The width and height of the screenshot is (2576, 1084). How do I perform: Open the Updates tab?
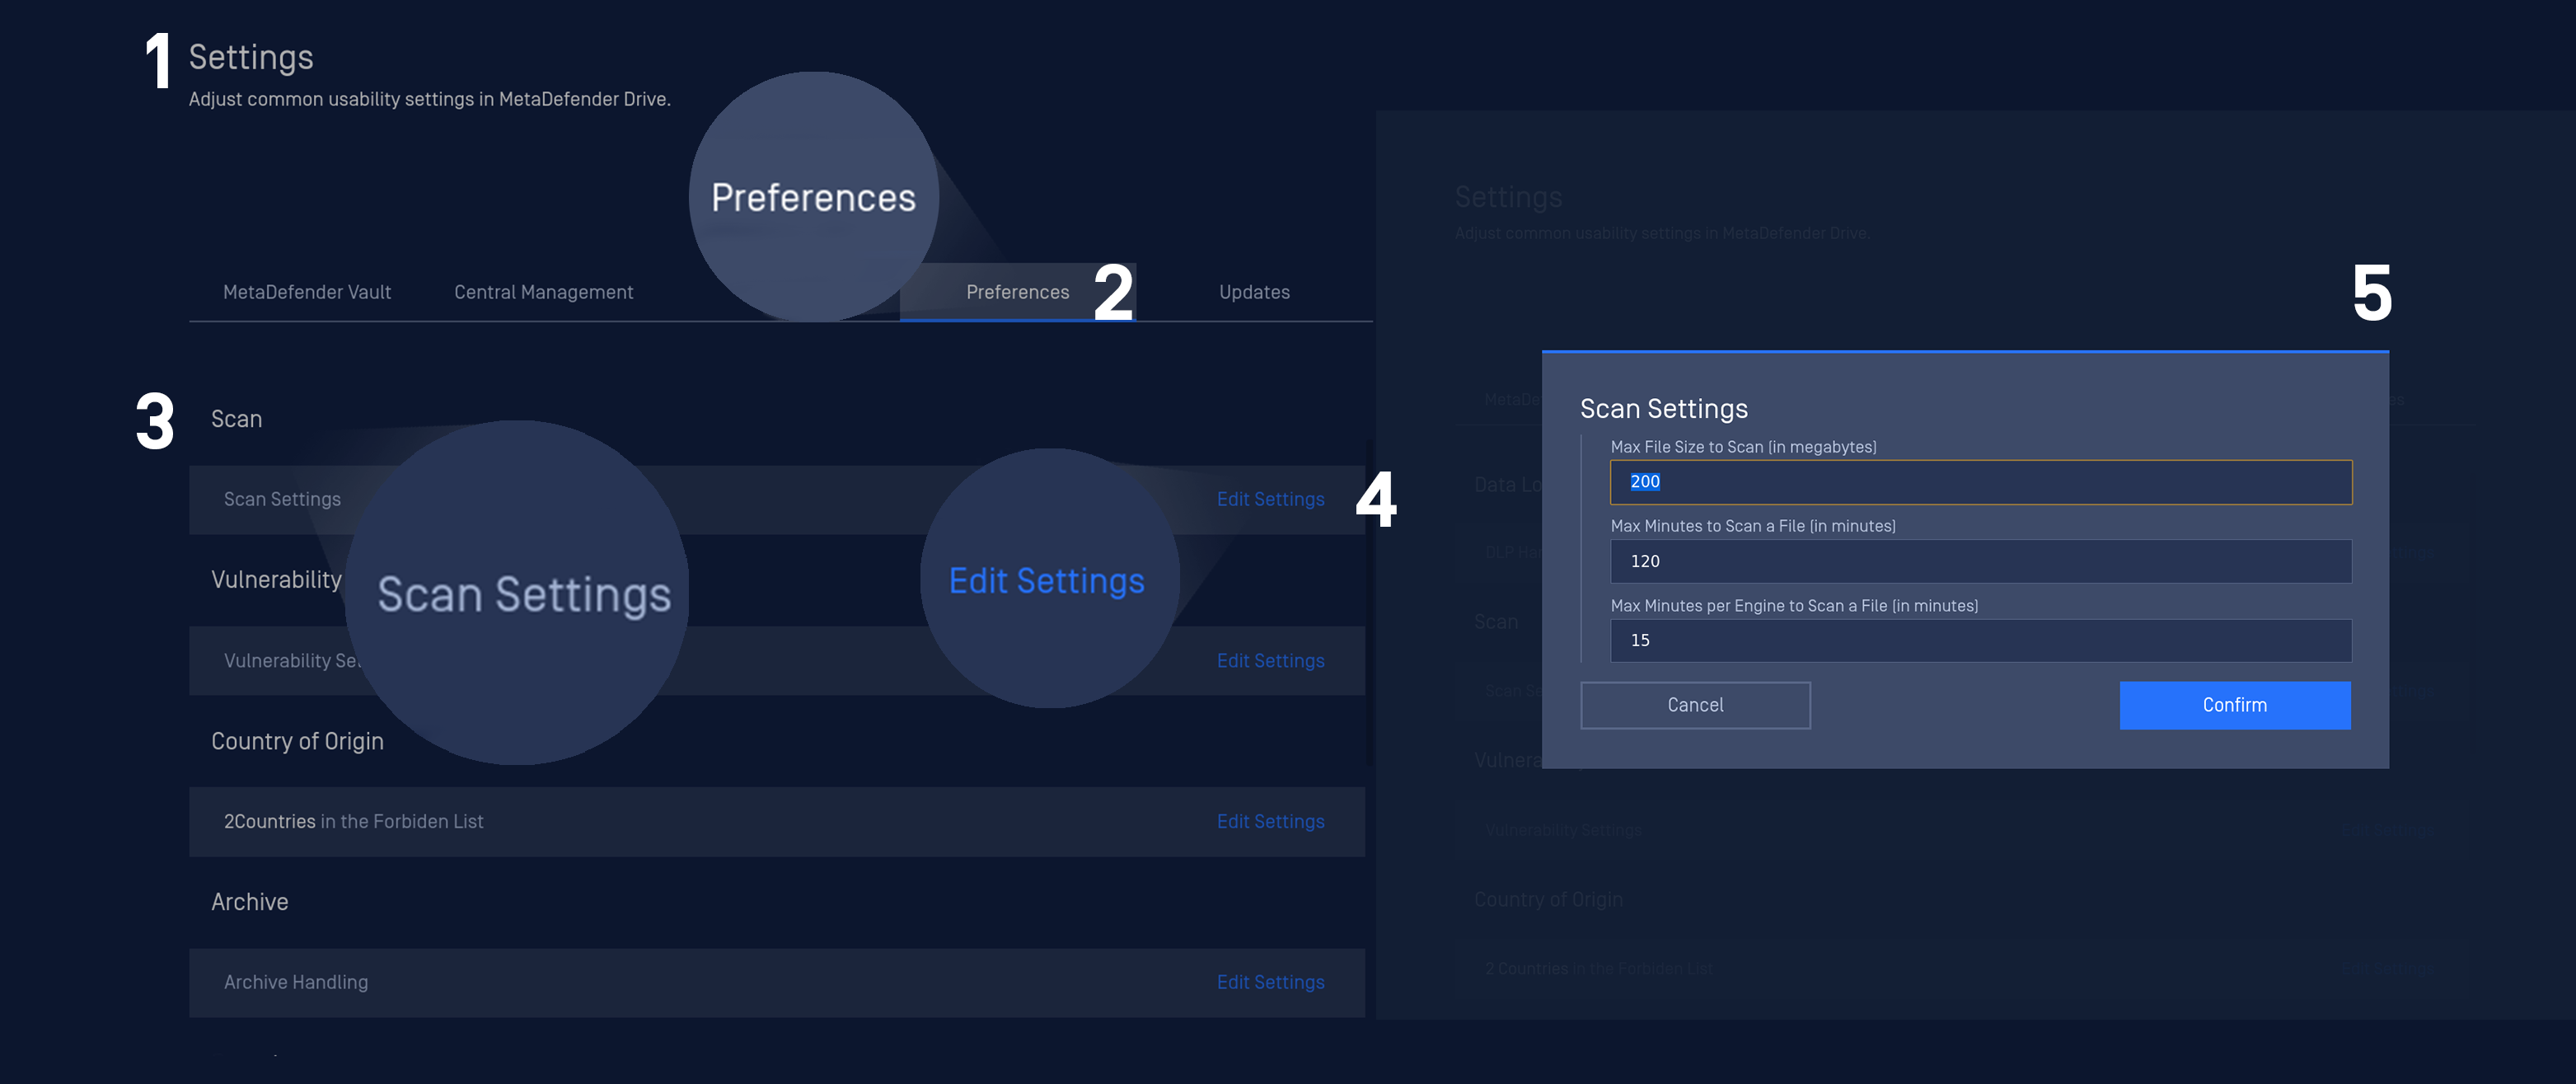(1254, 292)
